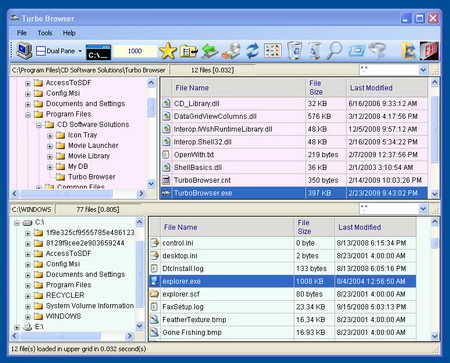Screen dimensions: 450x363
Task: Click the My Computer toolbar icon
Action: (x=24, y=51)
